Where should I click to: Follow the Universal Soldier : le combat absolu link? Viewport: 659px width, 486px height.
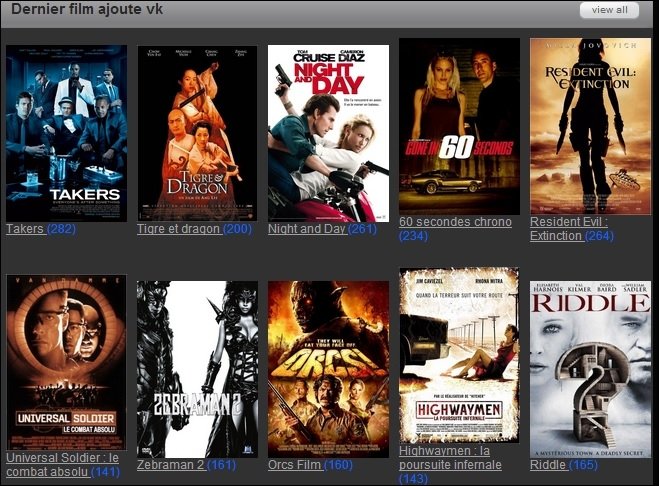click(x=62, y=465)
